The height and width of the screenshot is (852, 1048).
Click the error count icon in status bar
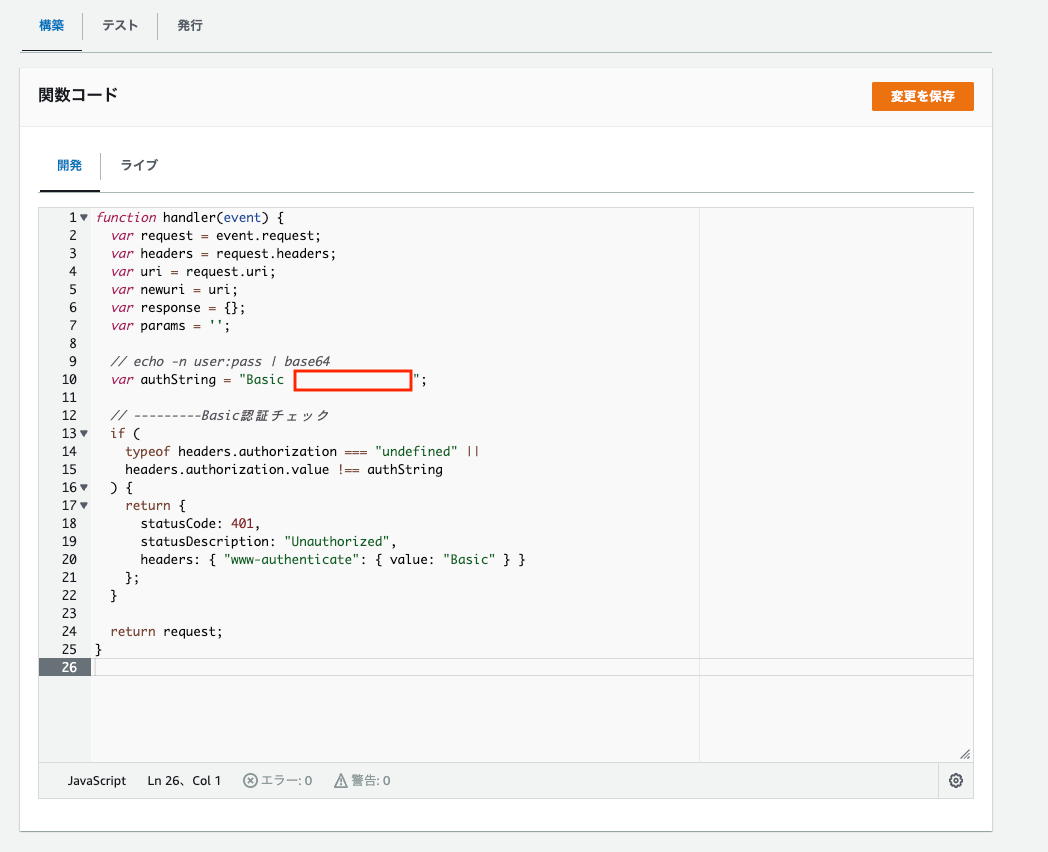[250, 780]
